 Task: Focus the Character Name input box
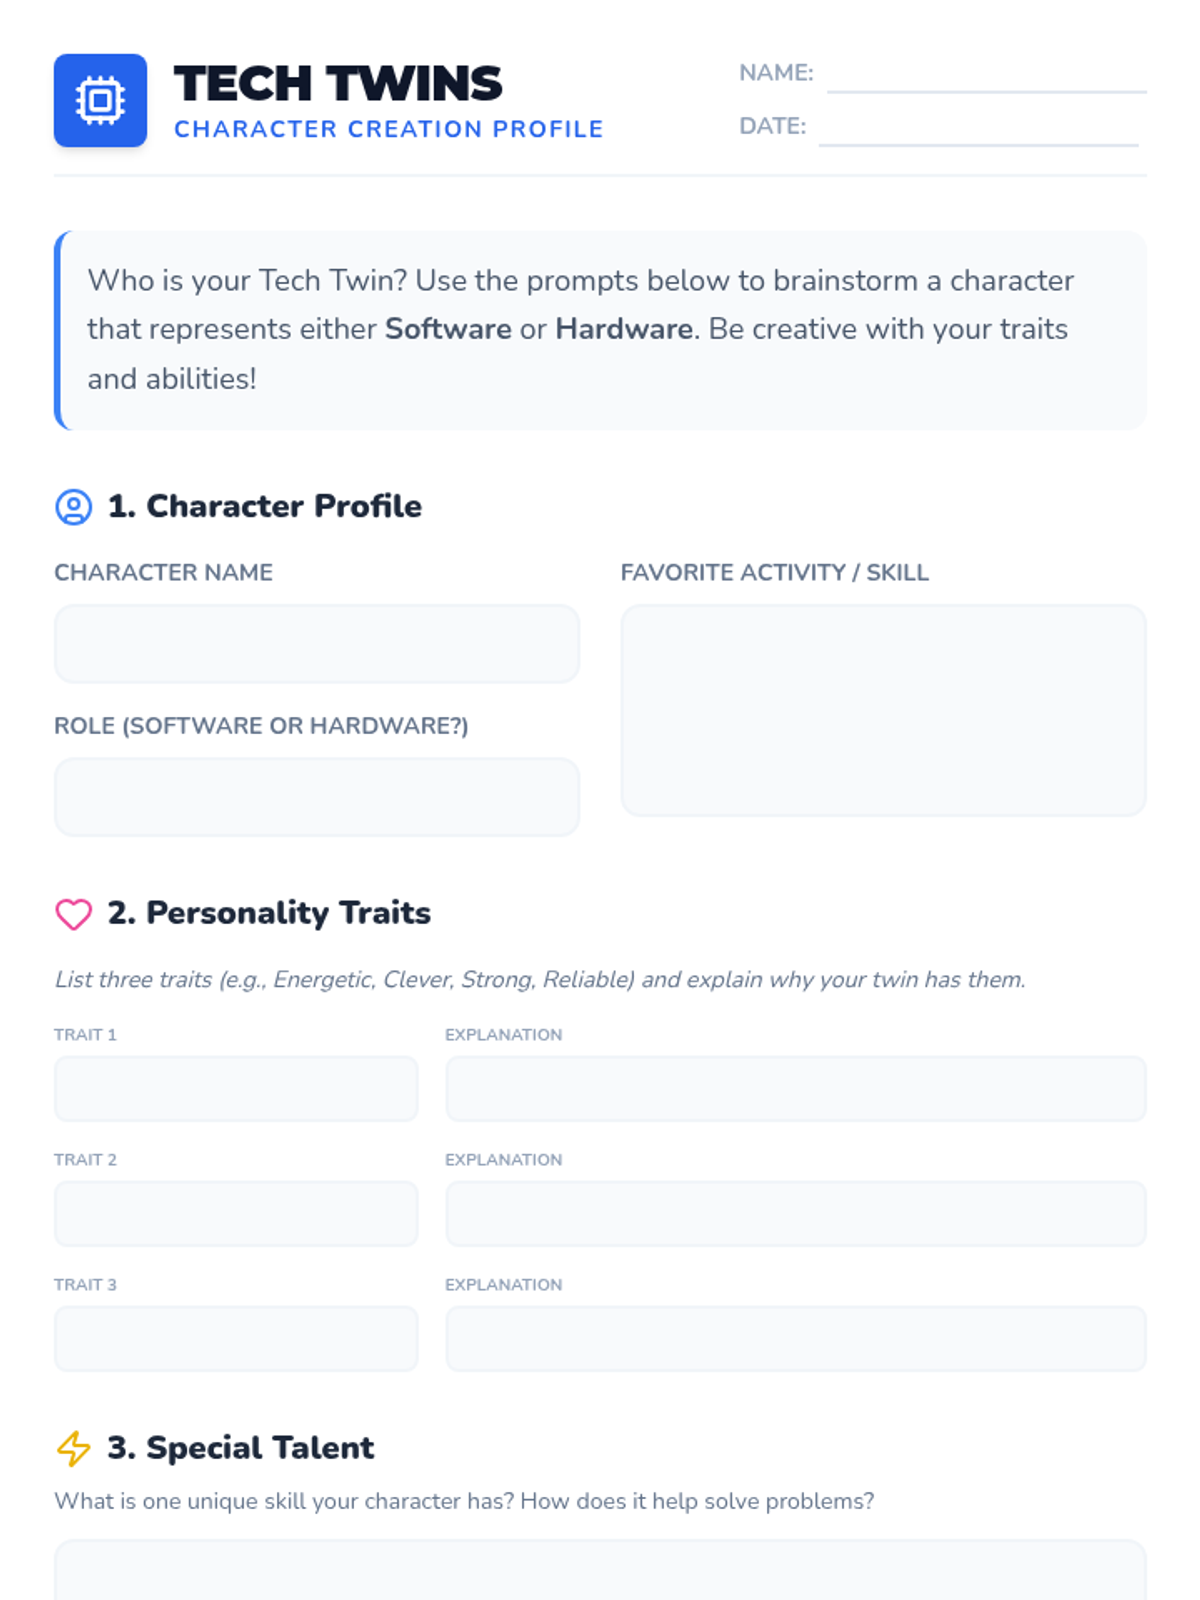[316, 644]
